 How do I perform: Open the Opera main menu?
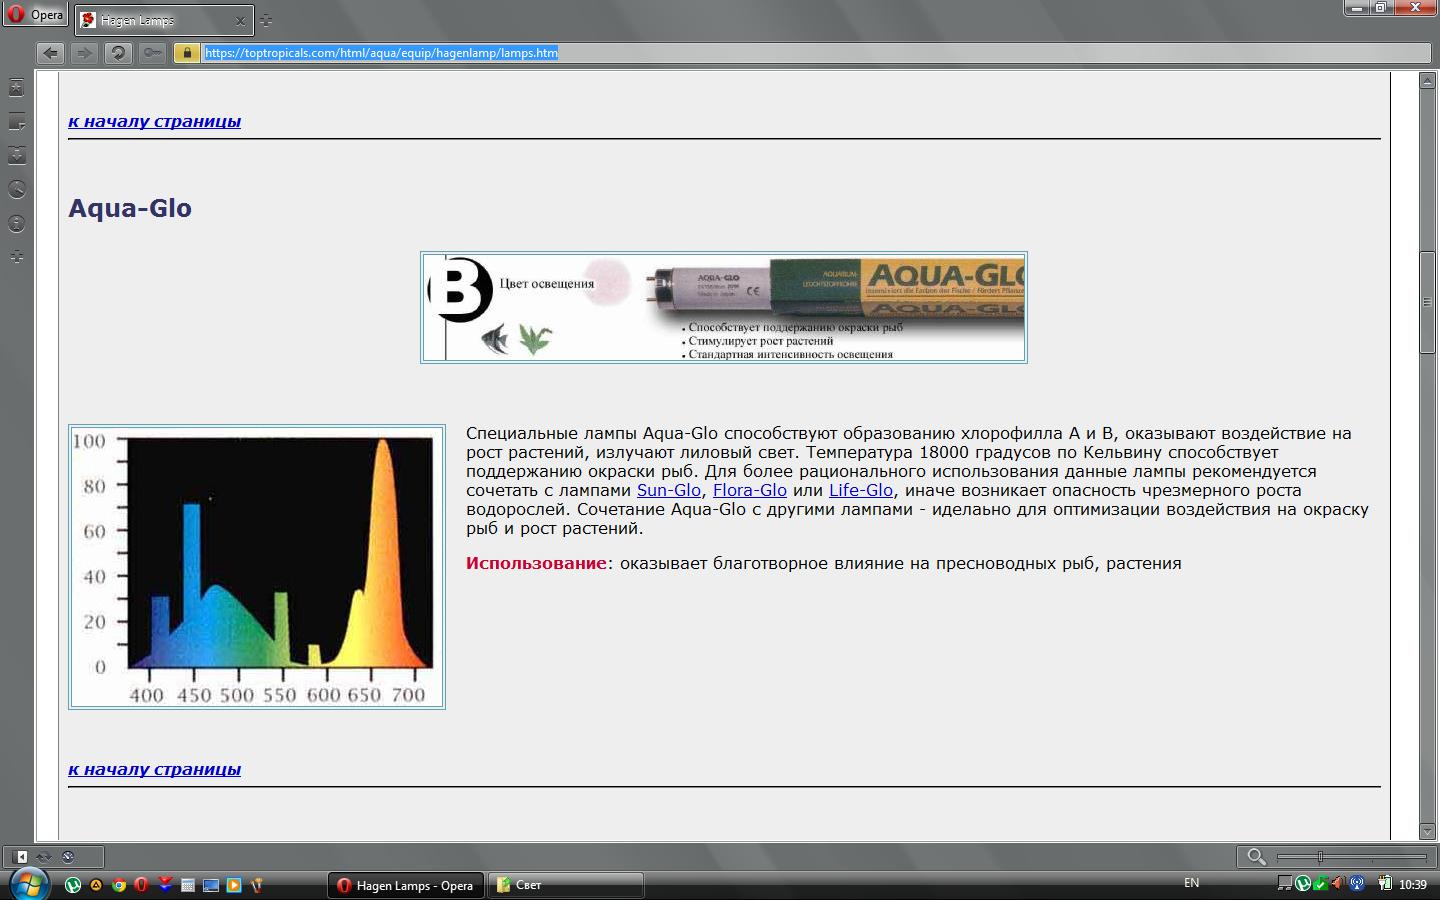pos(35,14)
